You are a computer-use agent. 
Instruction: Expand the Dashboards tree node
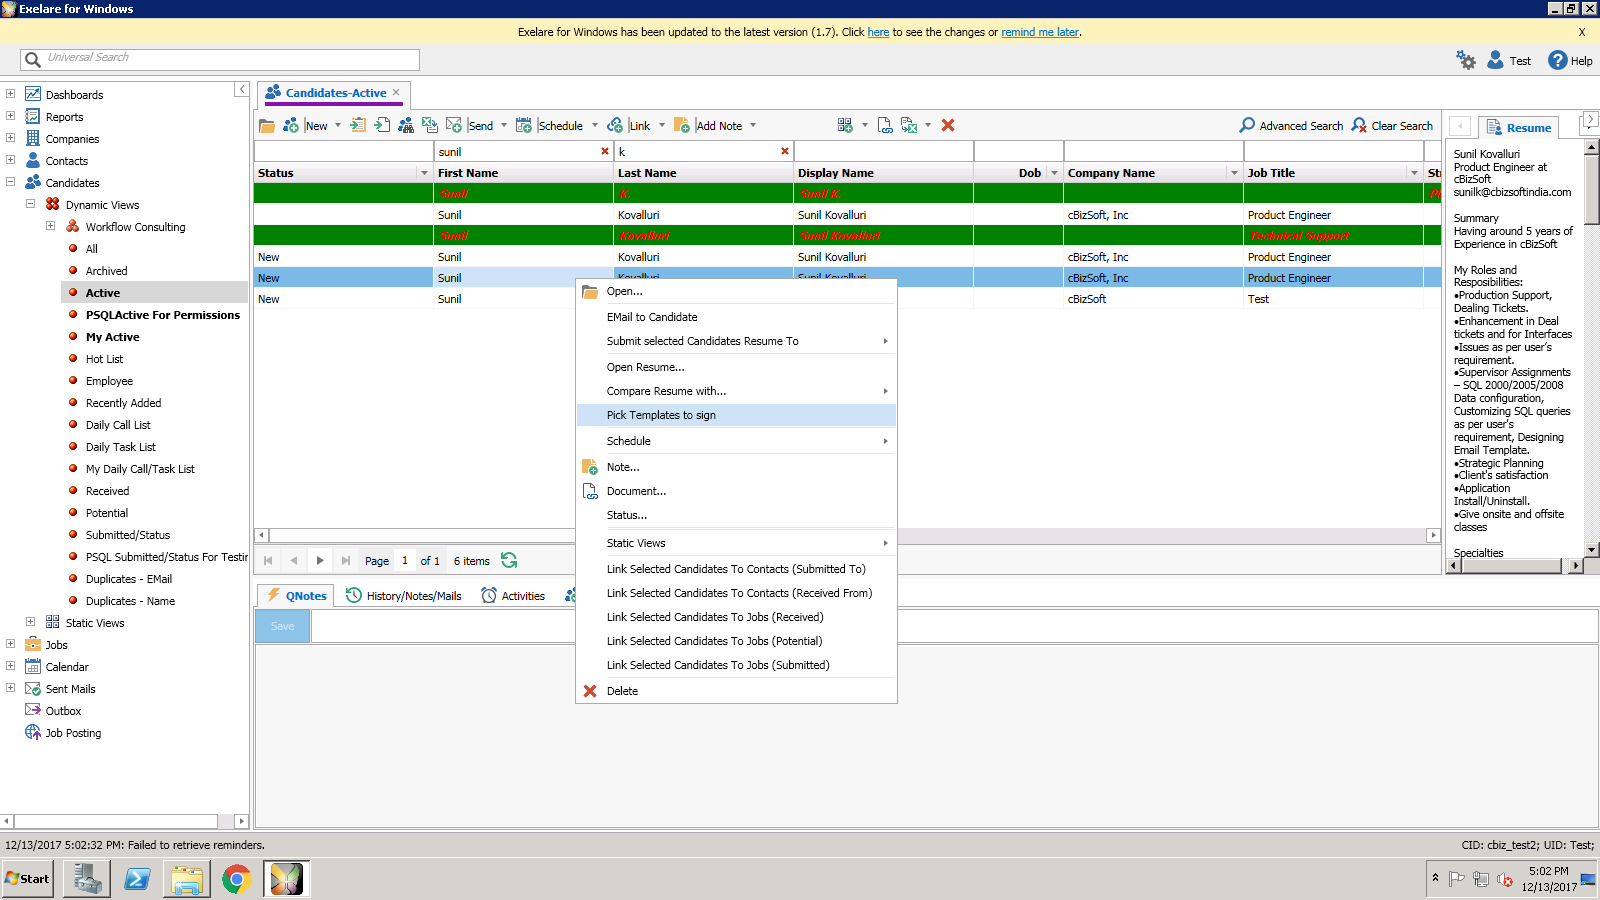[x=10, y=94]
